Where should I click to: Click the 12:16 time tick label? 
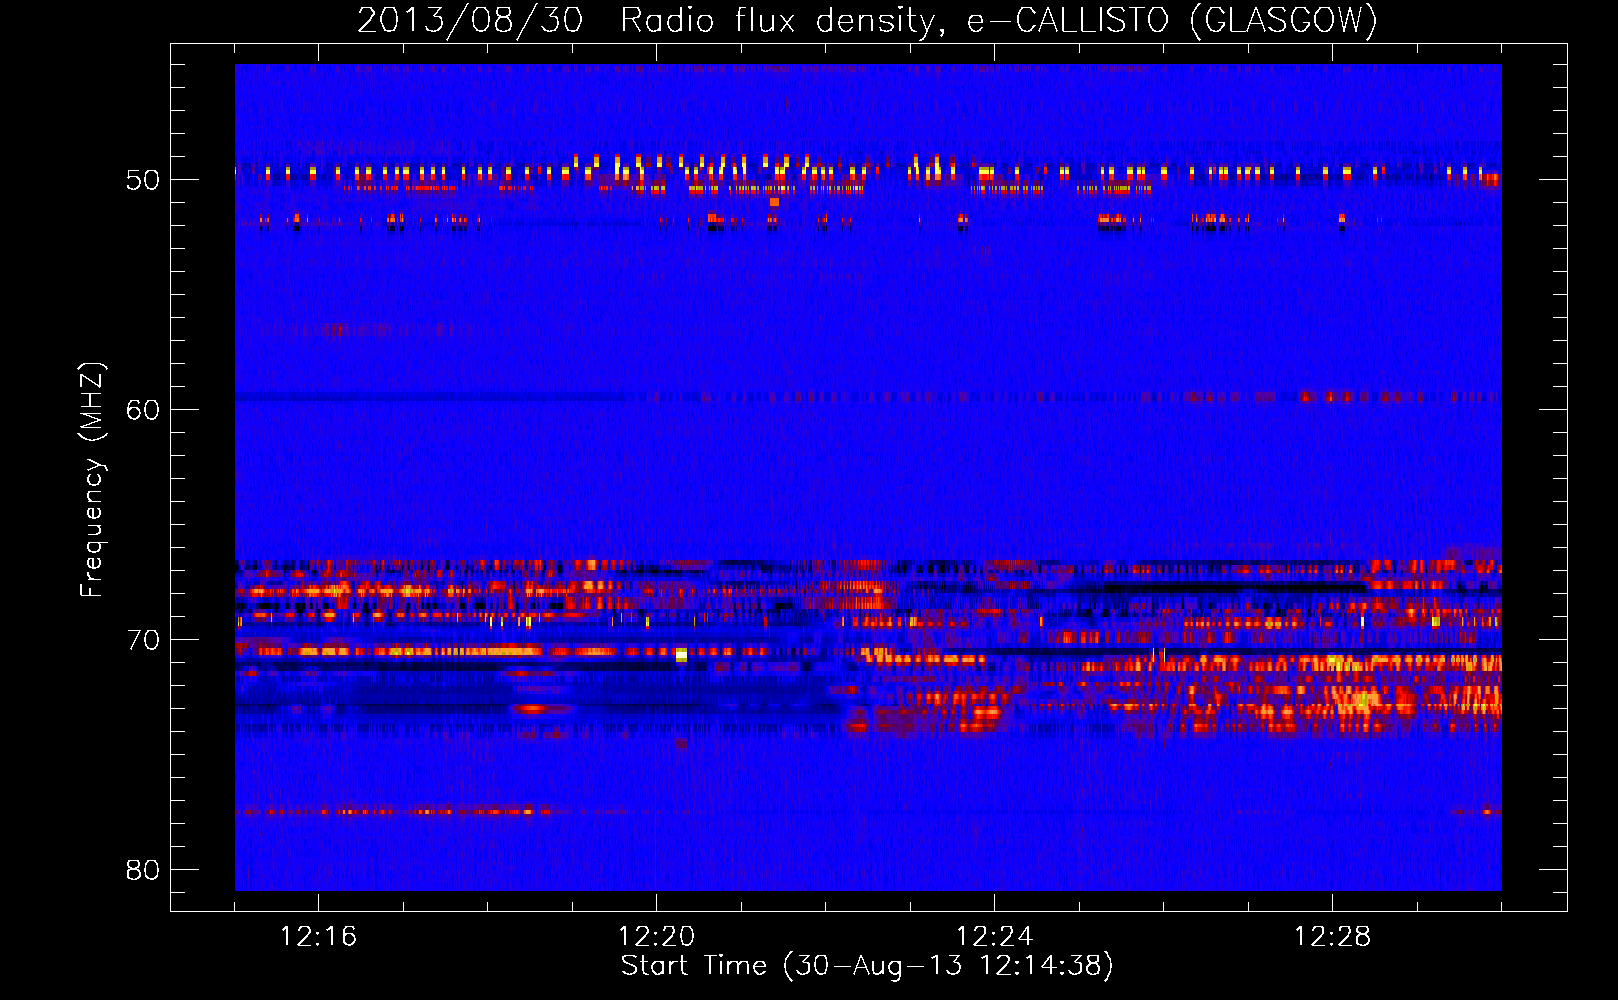[318, 937]
